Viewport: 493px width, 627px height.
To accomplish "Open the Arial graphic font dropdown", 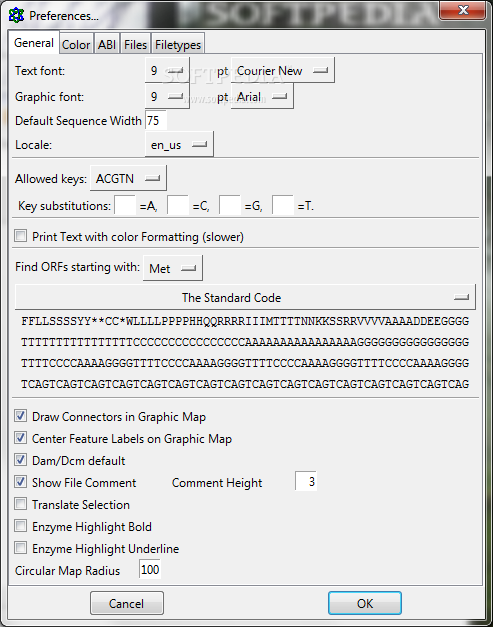I will click(262, 96).
